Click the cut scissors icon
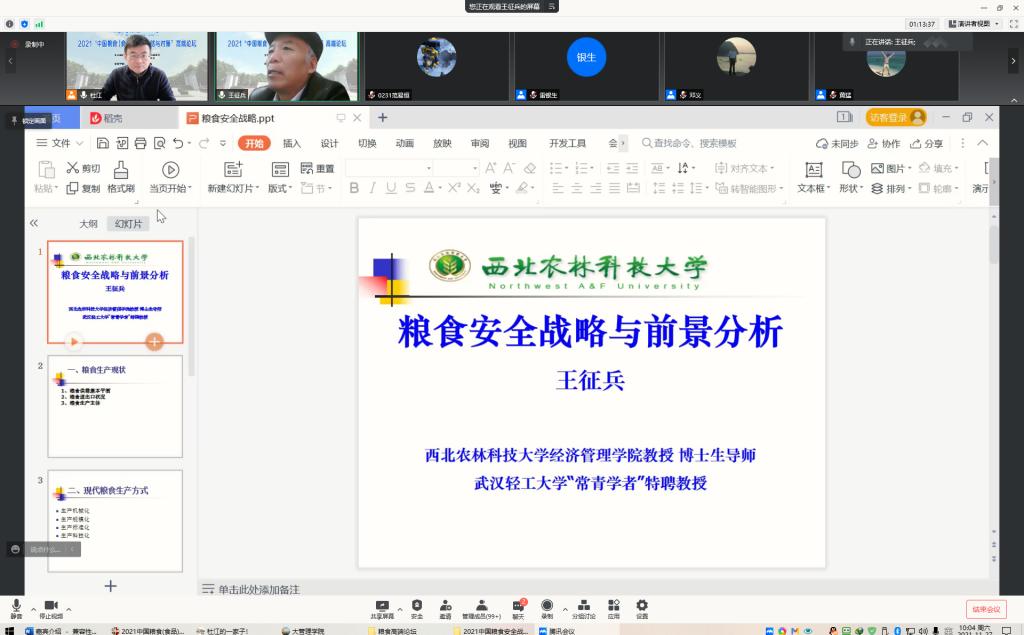The width and height of the screenshot is (1024, 635). pyautogui.click(x=73, y=168)
